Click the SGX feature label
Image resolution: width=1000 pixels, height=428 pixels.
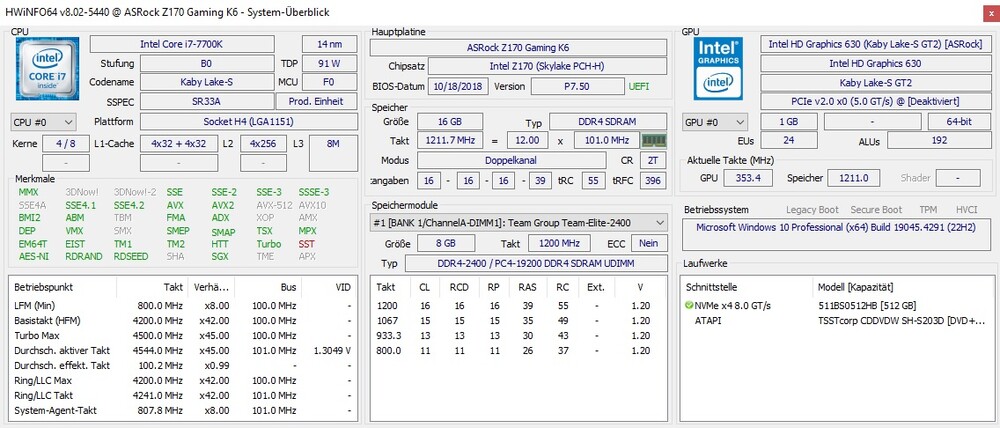(220, 256)
